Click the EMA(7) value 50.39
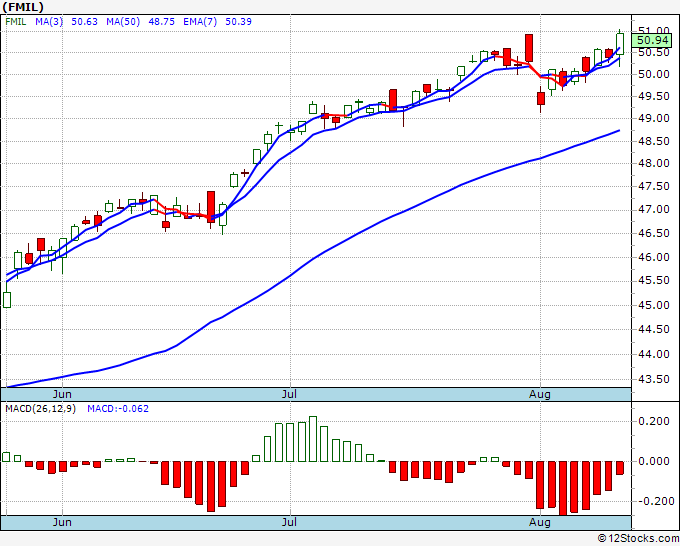 (x=239, y=22)
